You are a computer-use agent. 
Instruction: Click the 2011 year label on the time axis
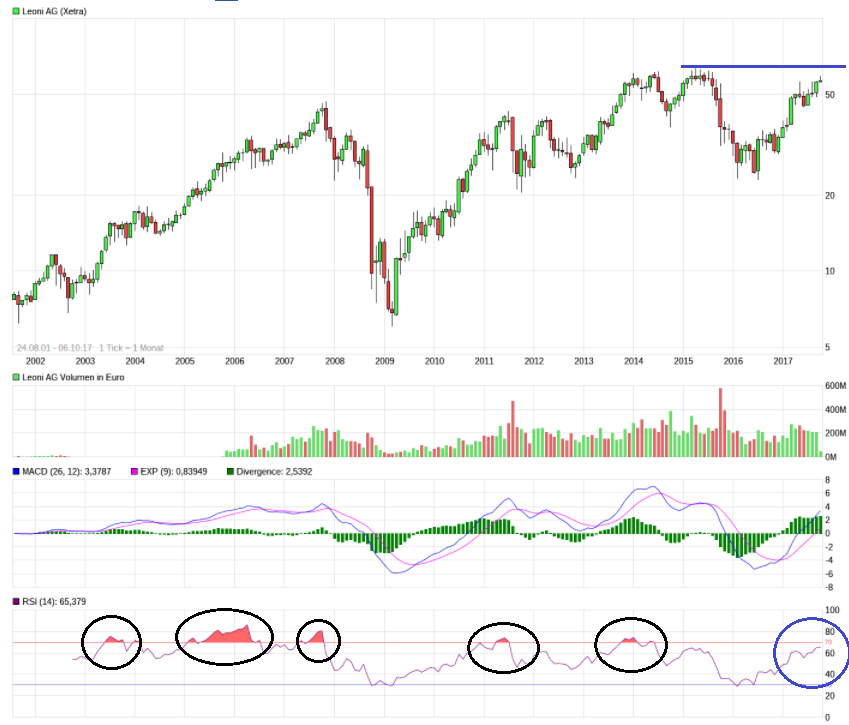click(484, 361)
